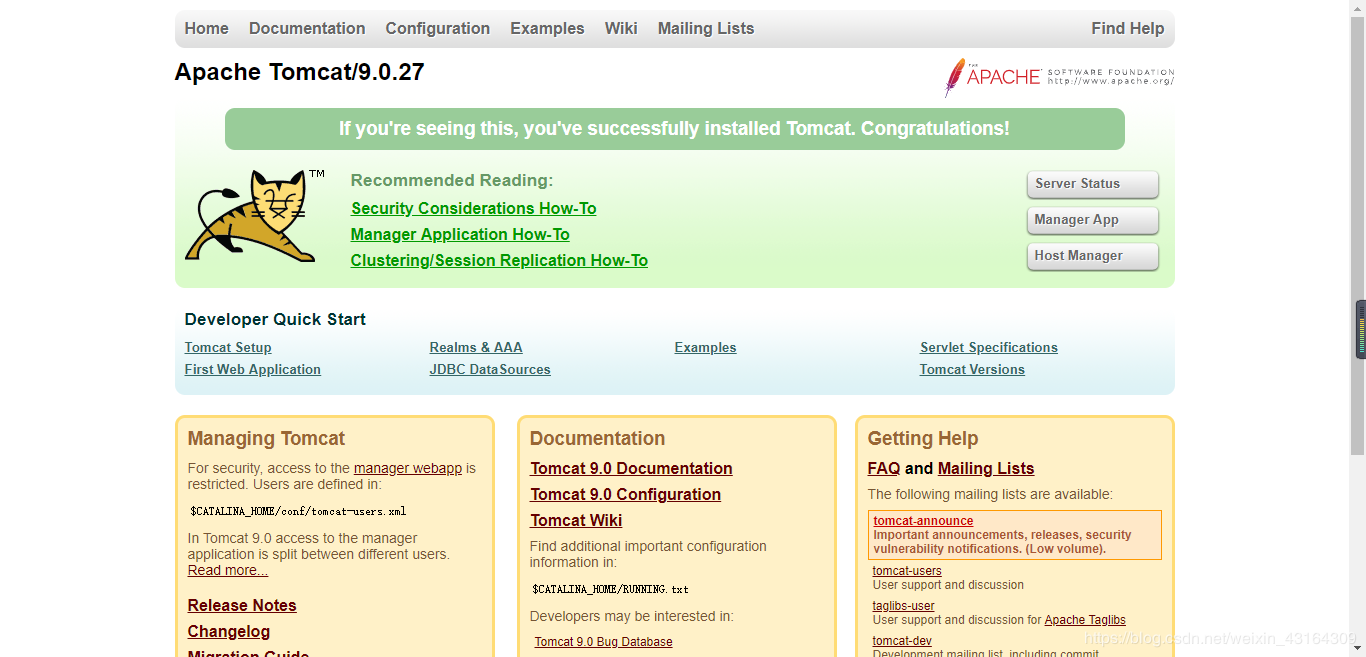Click the Read more... link
Screen dimensions: 1366x657
pos(228,570)
